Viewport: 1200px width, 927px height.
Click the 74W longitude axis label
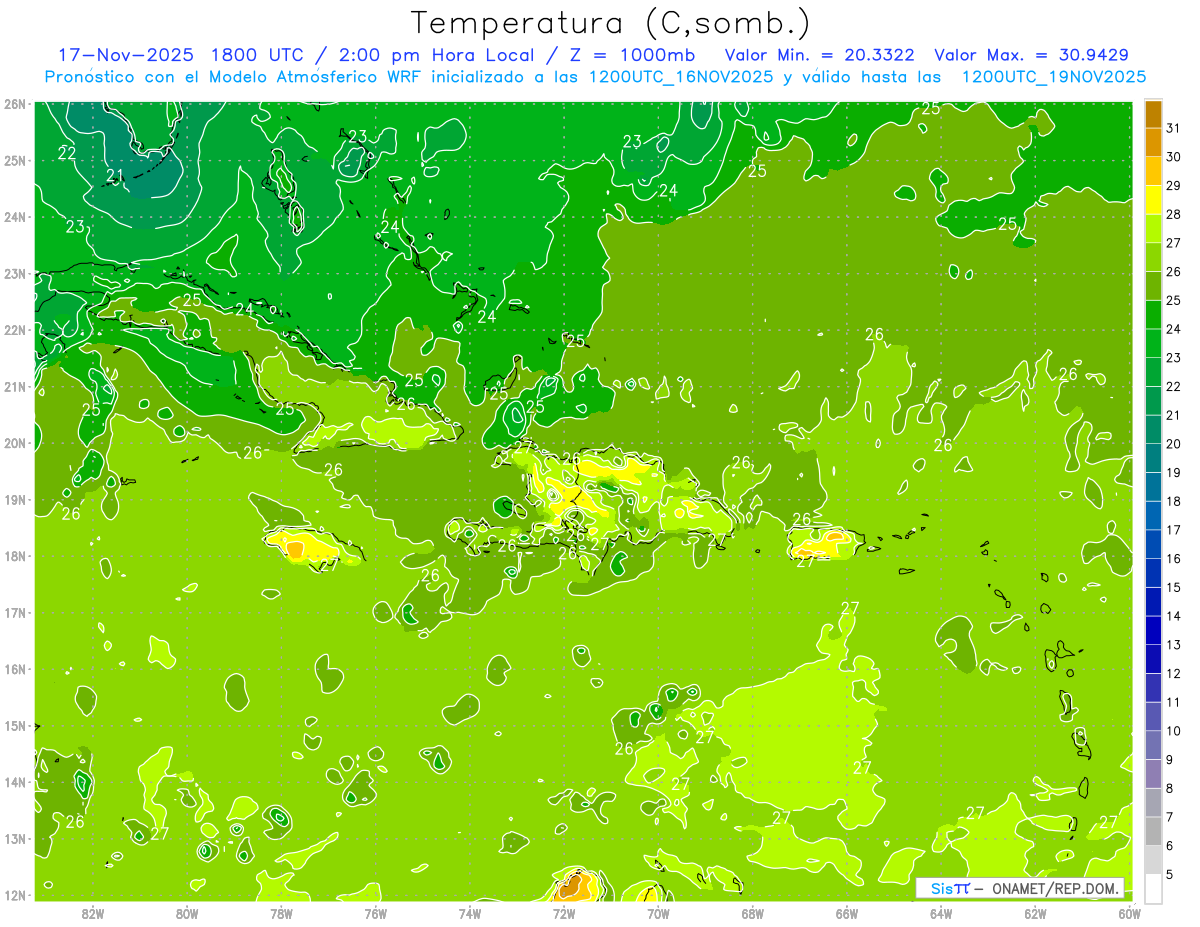470,913
